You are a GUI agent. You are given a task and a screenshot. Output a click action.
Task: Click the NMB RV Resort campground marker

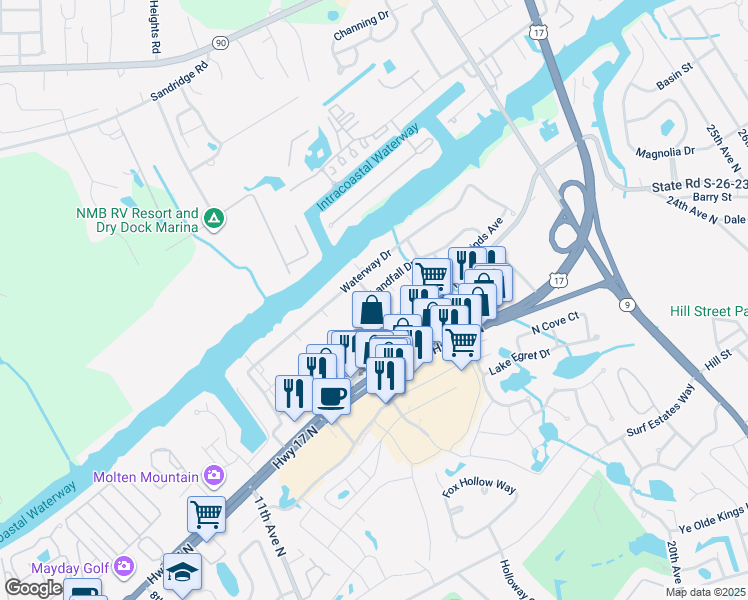tap(214, 219)
